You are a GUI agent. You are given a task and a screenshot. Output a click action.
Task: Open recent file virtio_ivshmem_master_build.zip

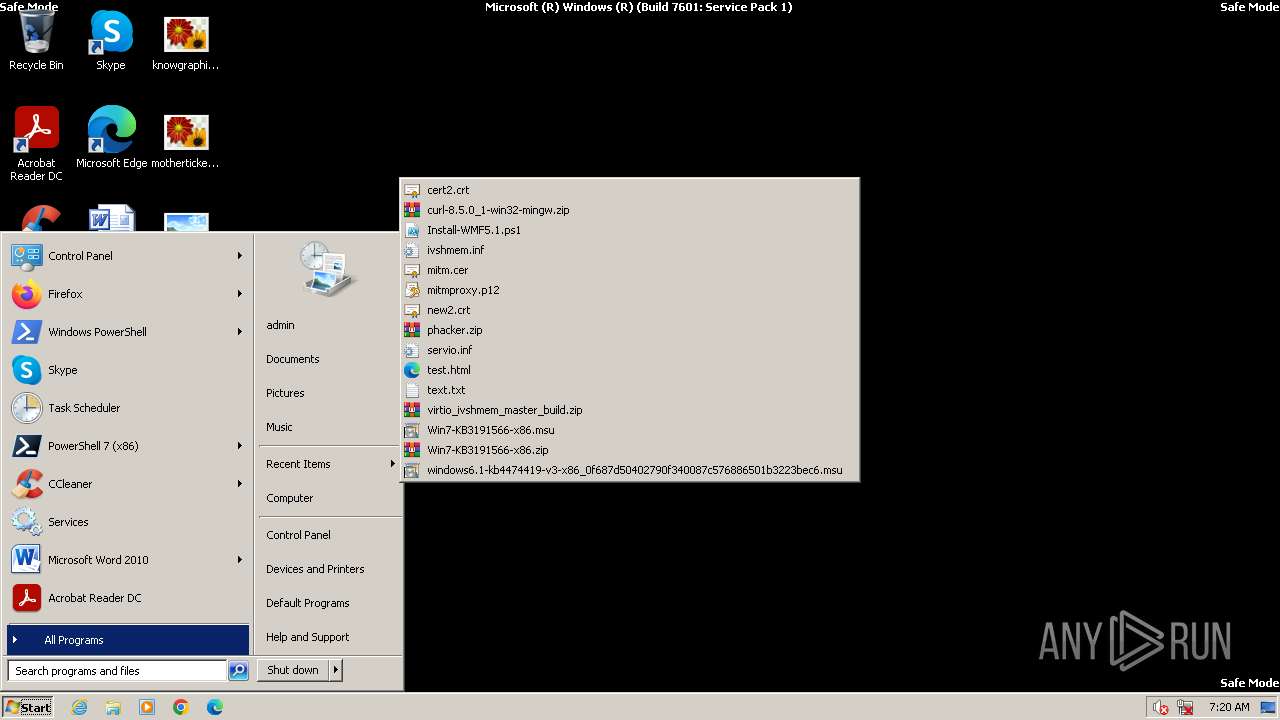(x=629, y=410)
